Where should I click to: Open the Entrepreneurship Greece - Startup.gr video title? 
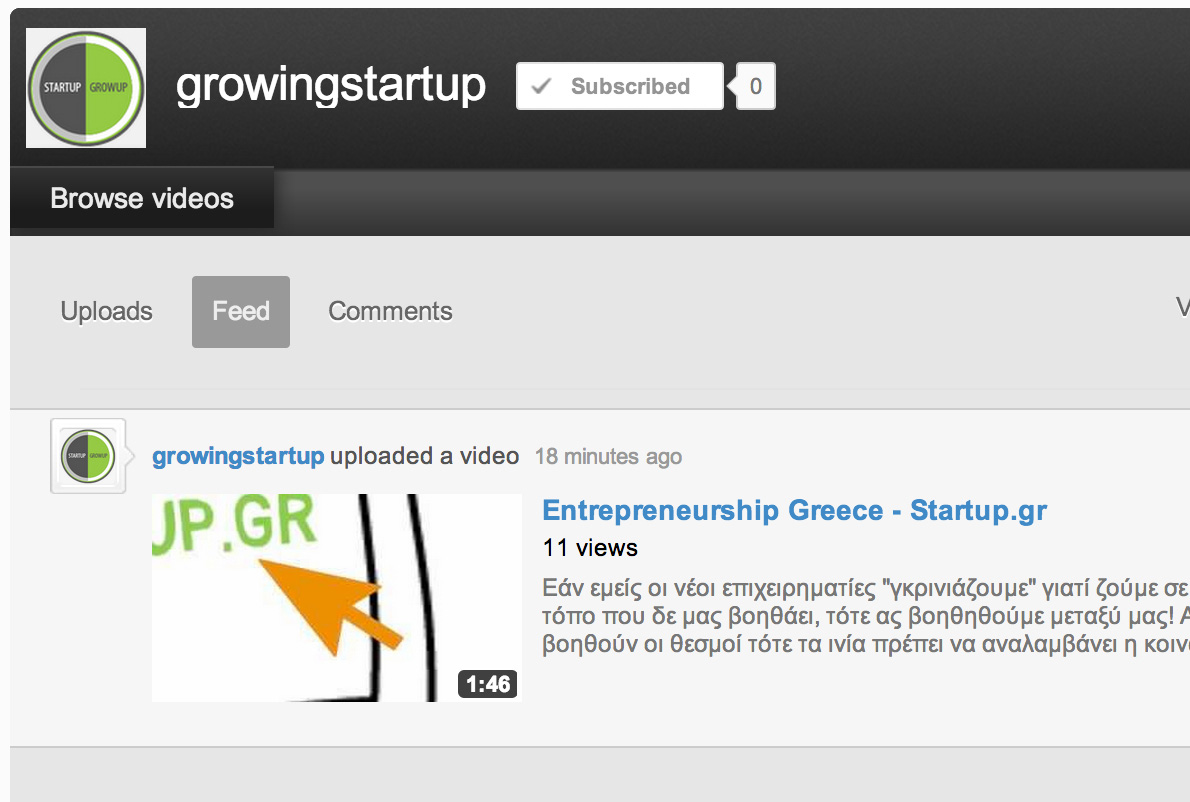point(795,511)
